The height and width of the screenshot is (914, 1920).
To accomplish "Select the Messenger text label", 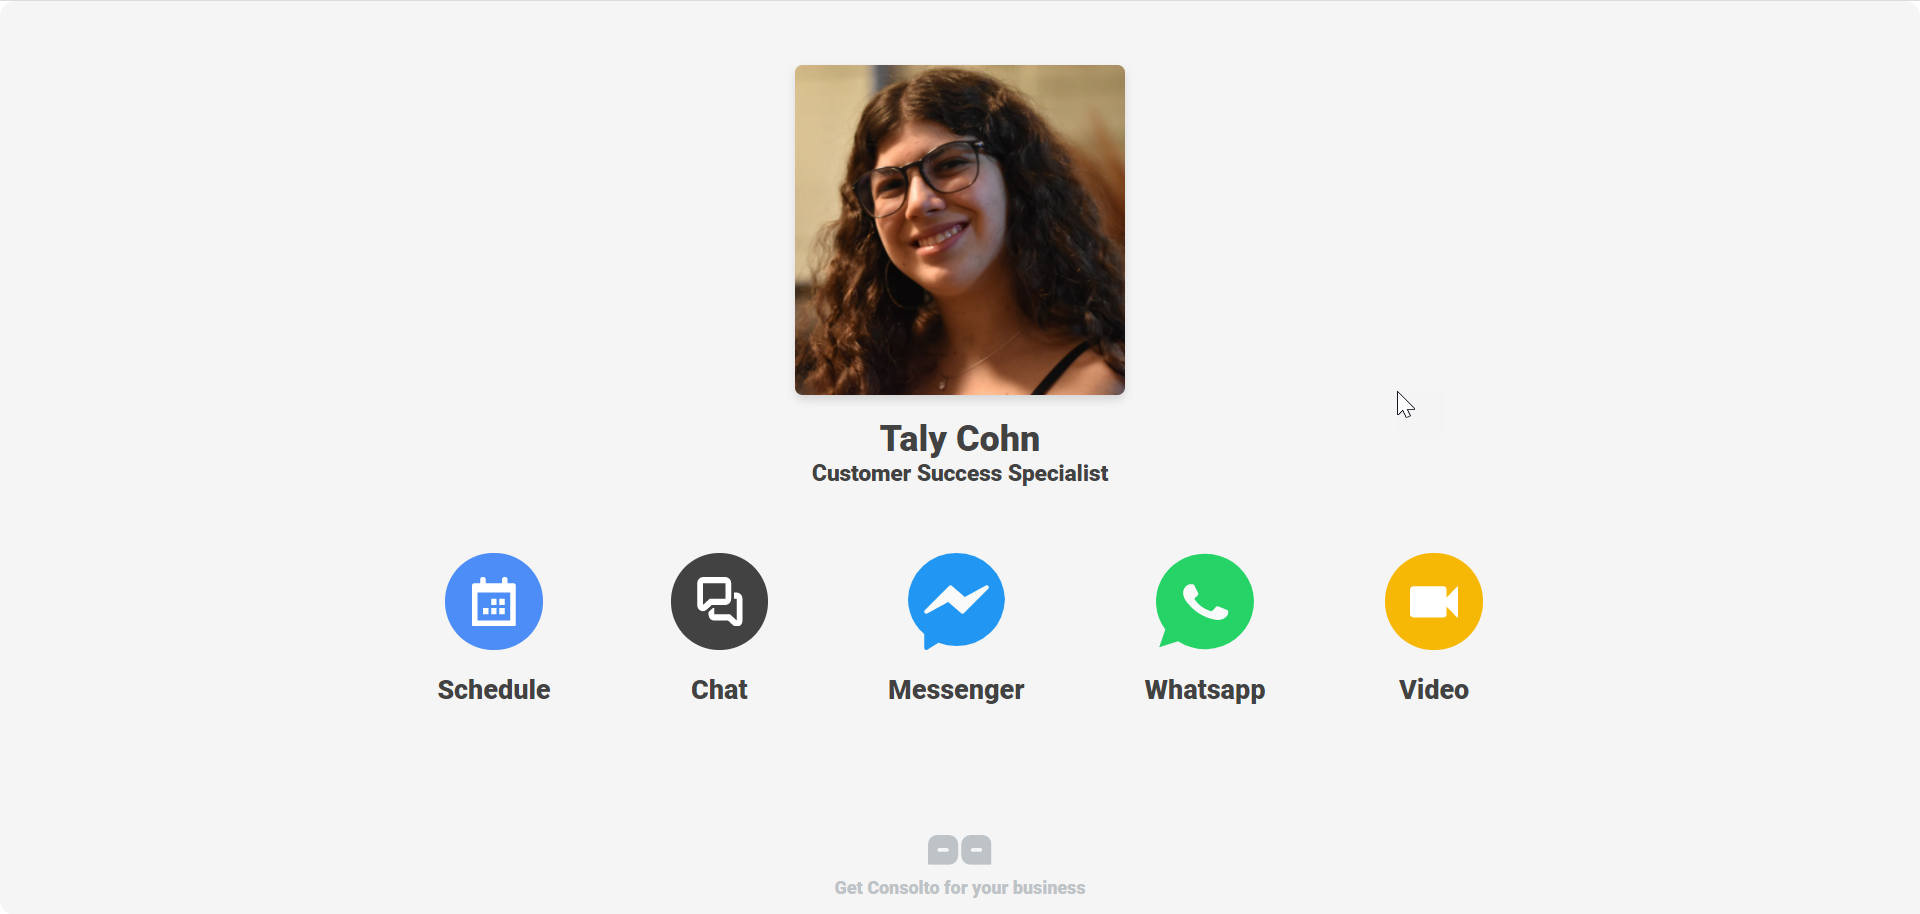I will tap(956, 690).
